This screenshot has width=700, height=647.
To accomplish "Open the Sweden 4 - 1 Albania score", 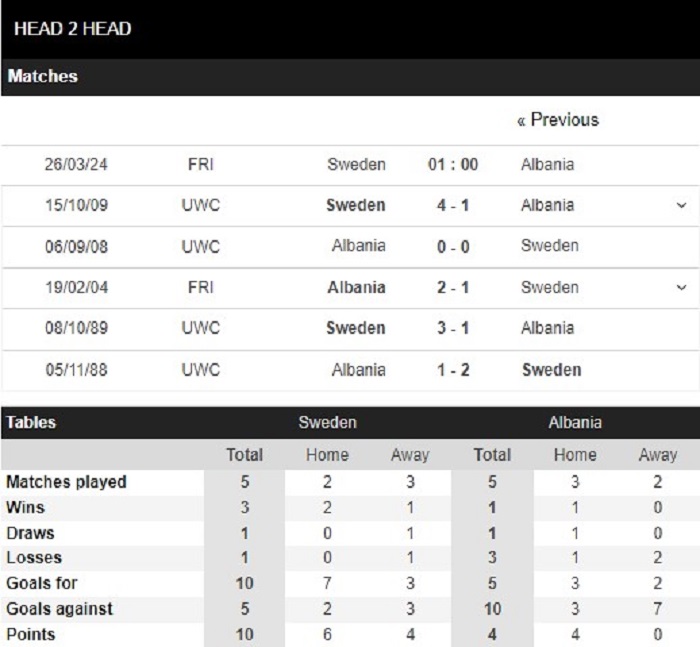I will pyautogui.click(x=453, y=205).
